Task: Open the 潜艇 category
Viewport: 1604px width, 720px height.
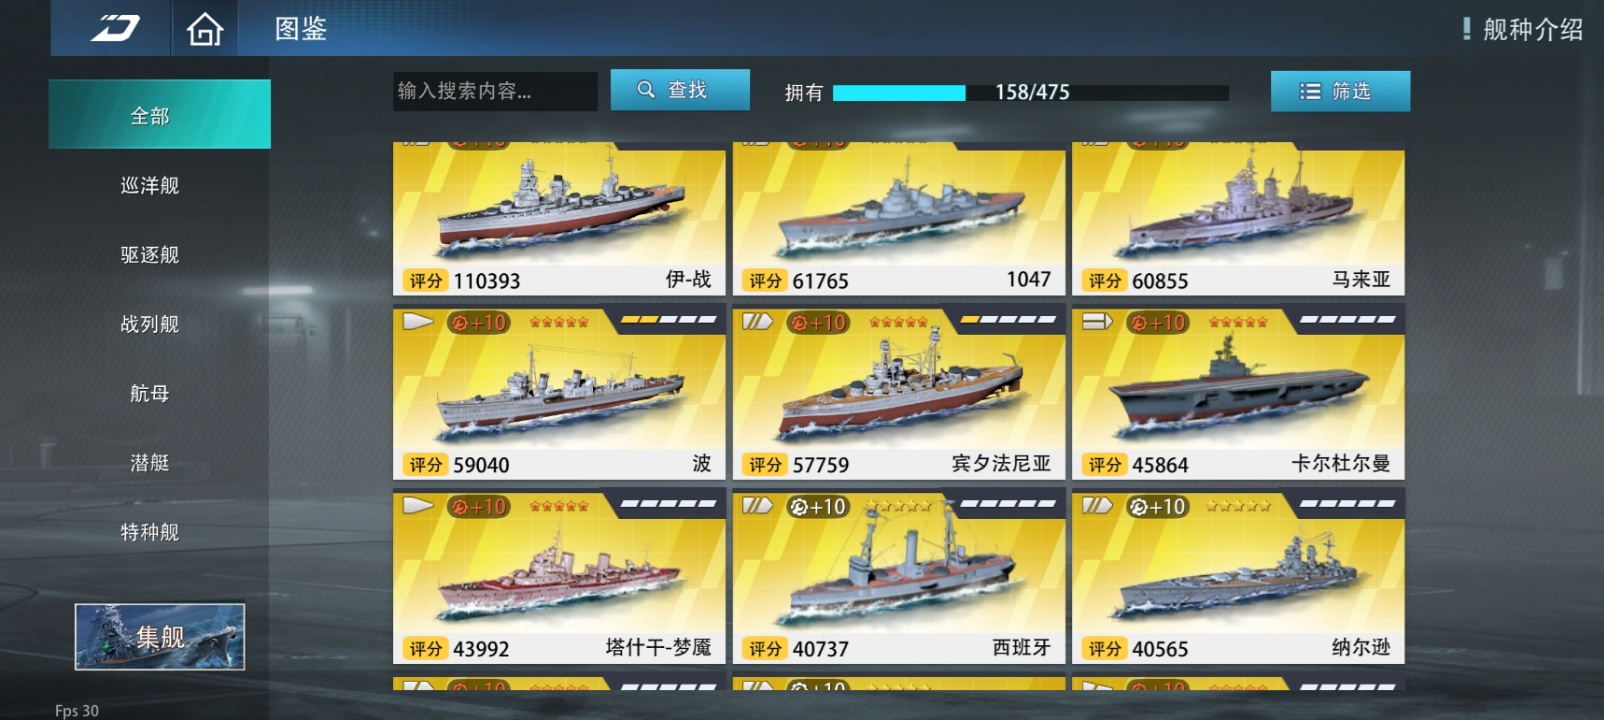Action: point(150,463)
